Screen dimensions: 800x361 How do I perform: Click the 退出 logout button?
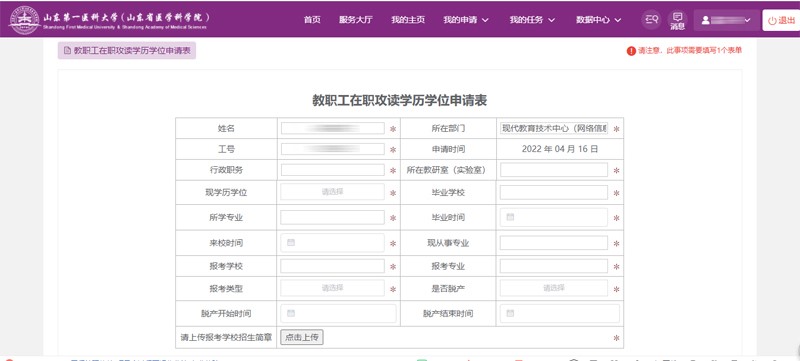click(x=781, y=20)
